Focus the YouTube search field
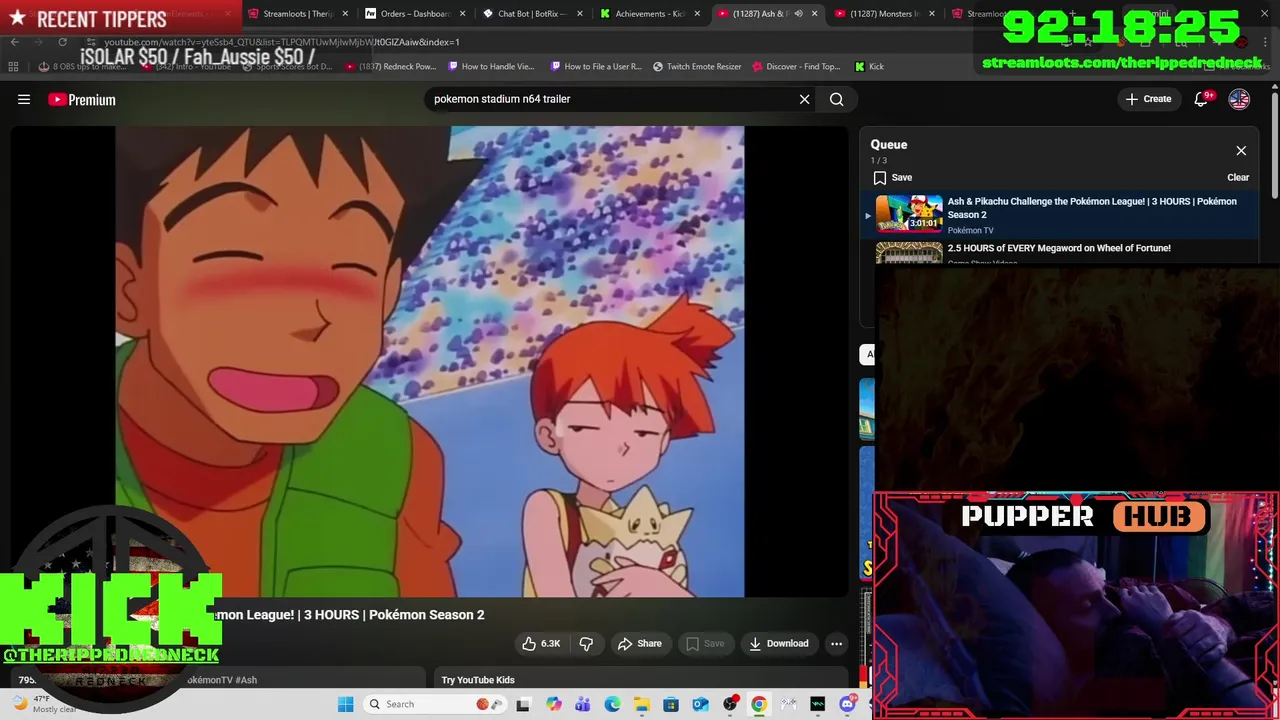Viewport: 1280px width, 720px height. tap(610, 99)
